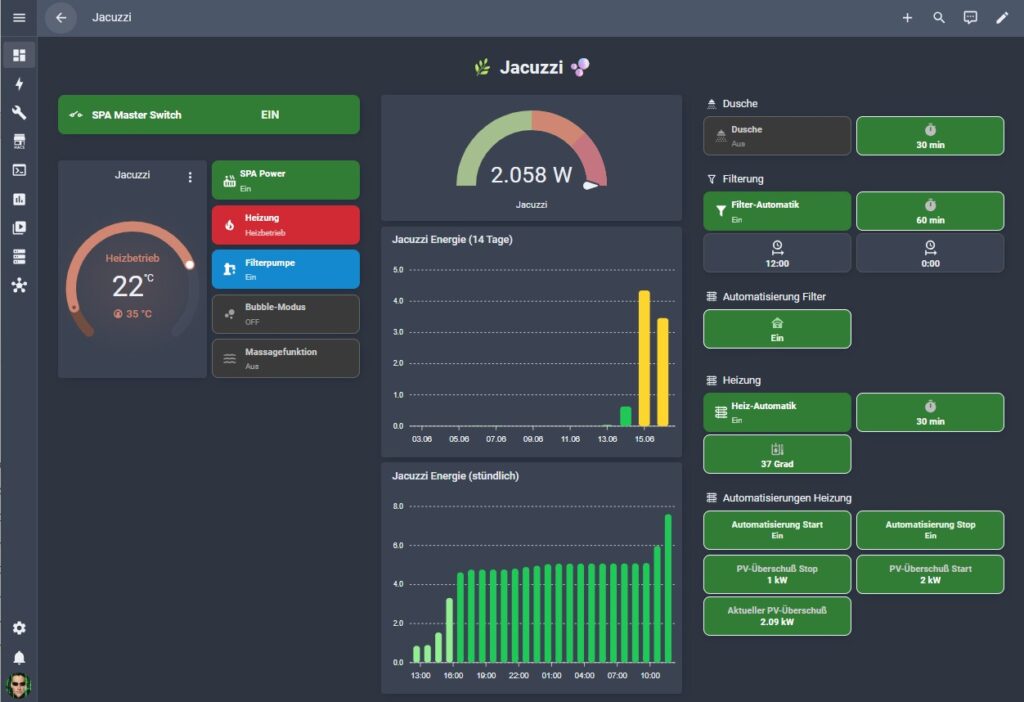Screen dimensions: 1024x702
Task: Open the search magnifier icon
Action: pos(938,18)
